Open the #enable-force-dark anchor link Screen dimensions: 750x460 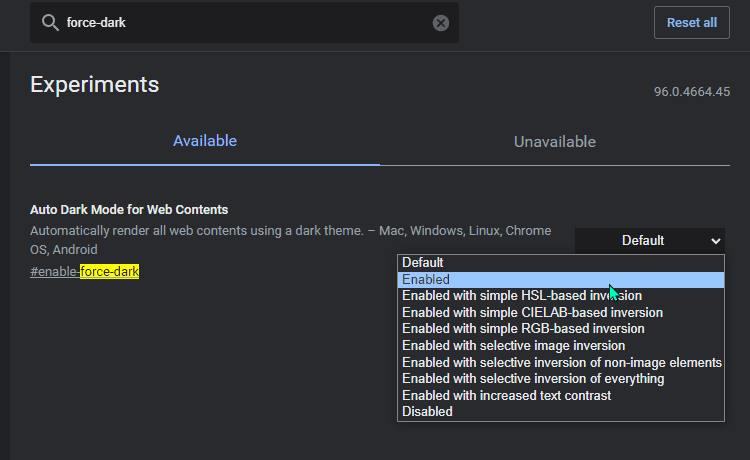[85, 272]
